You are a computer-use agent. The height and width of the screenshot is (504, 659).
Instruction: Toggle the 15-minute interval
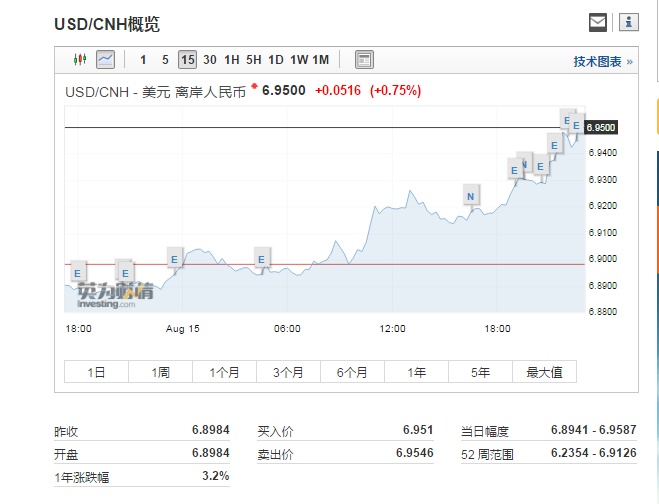(x=187, y=60)
